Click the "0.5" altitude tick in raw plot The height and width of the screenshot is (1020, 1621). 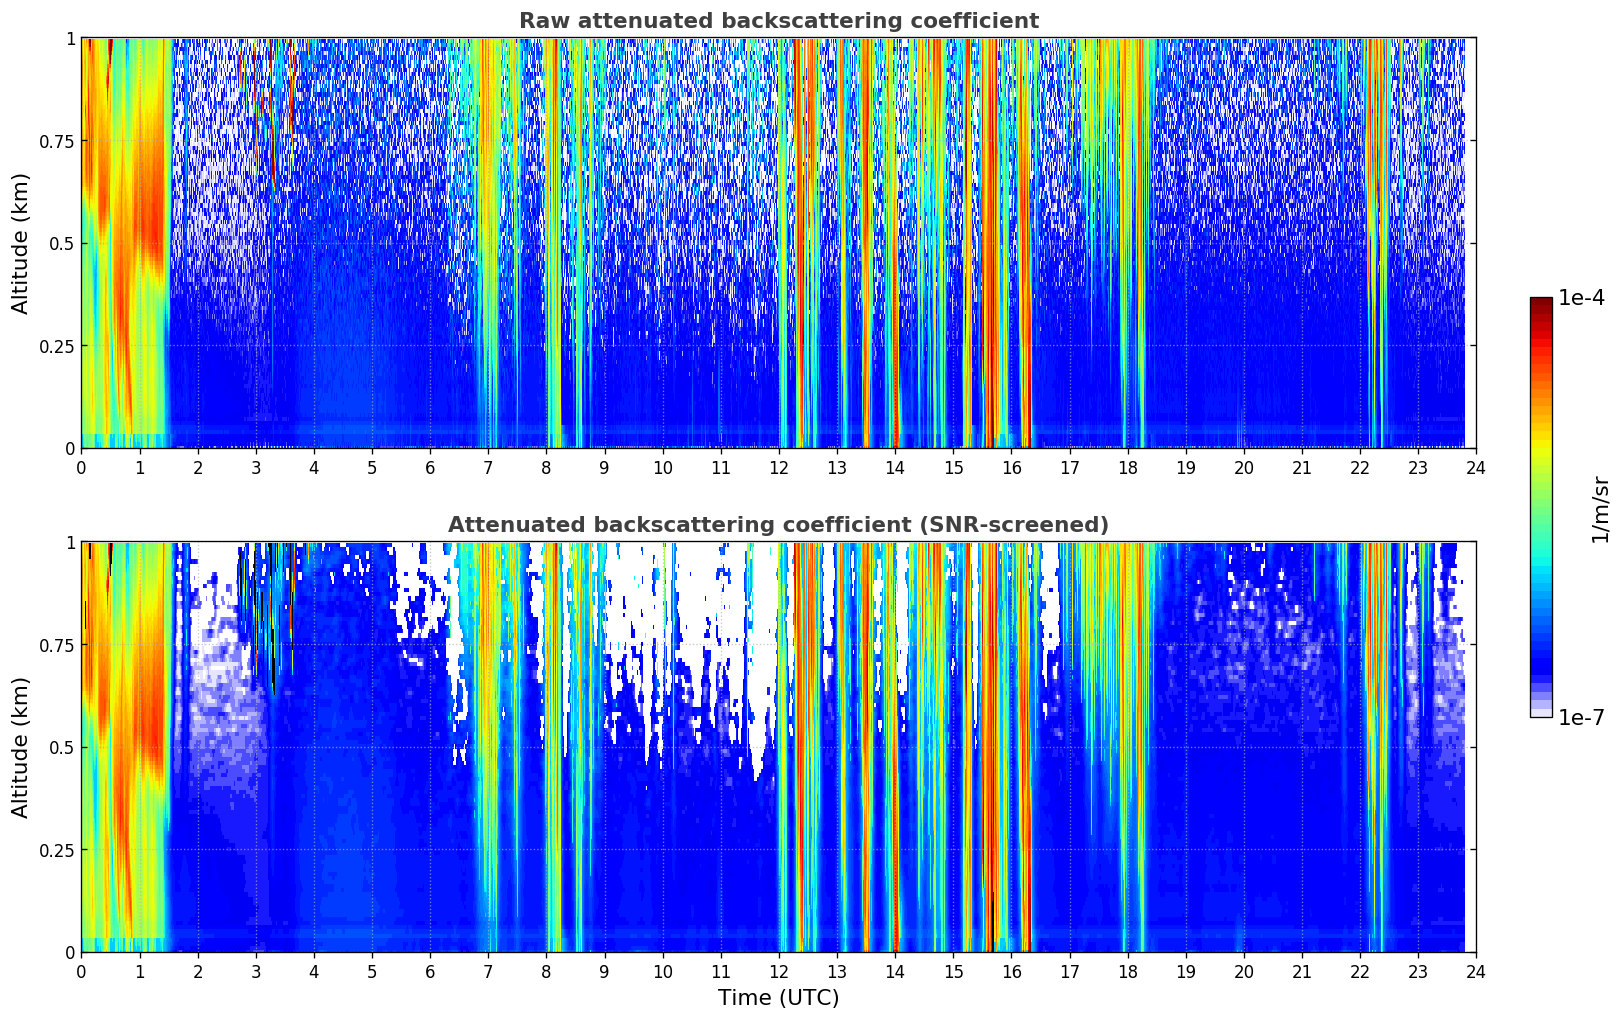tap(62, 244)
